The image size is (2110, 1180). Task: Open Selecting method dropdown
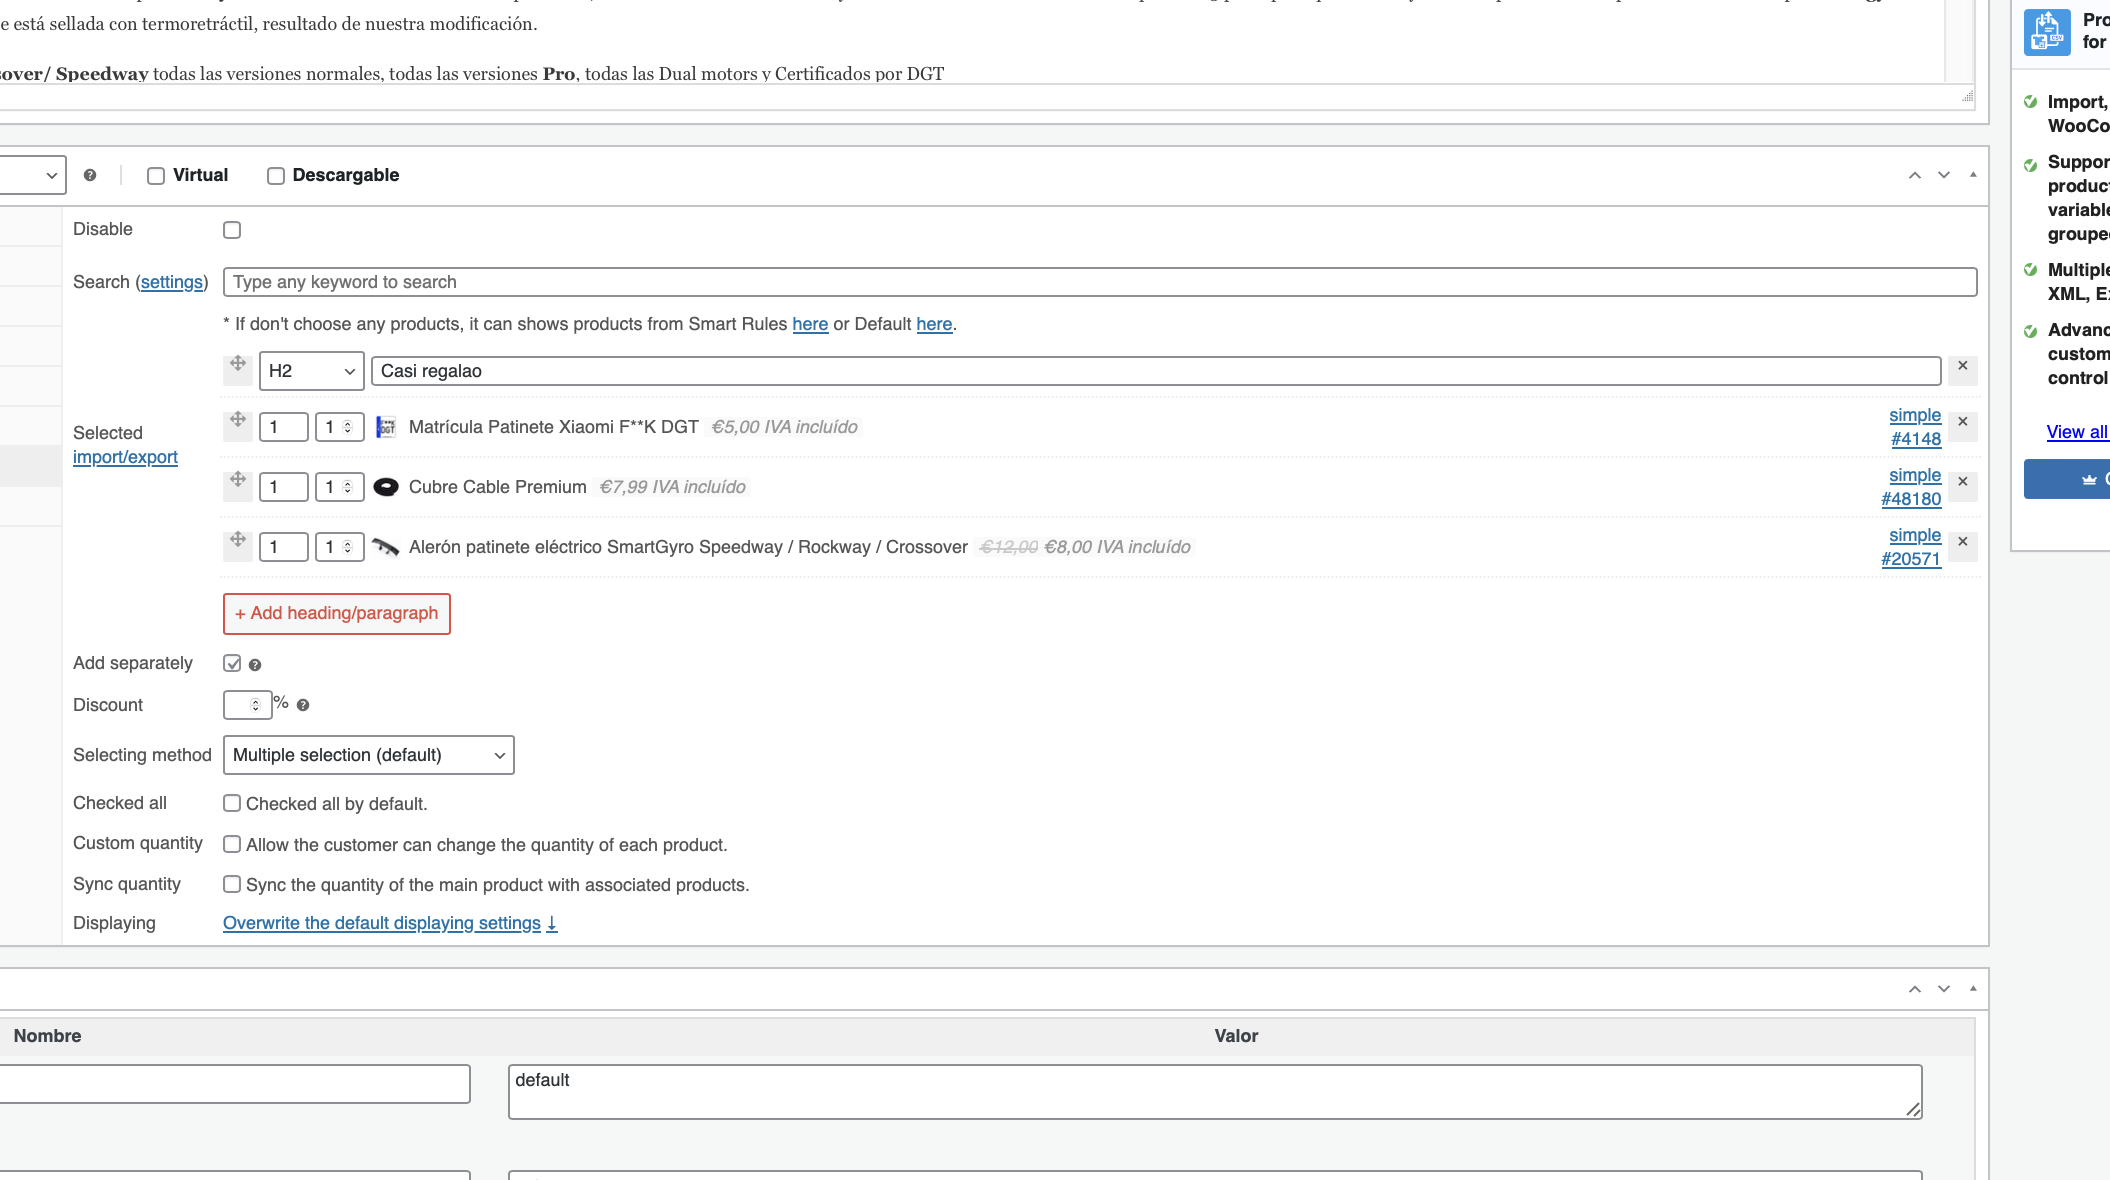(x=368, y=755)
